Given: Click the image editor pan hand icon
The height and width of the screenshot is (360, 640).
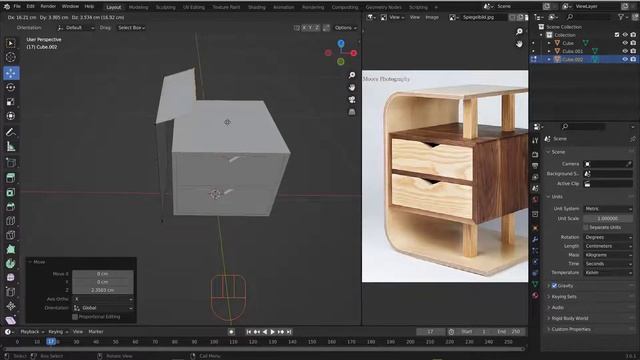Looking at the screenshot, I should (x=519, y=44).
